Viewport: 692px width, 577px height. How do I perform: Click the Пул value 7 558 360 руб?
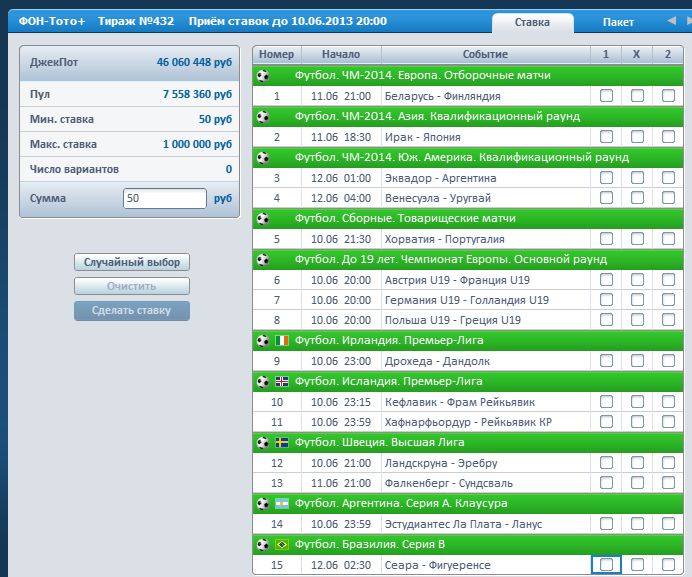coord(197,94)
